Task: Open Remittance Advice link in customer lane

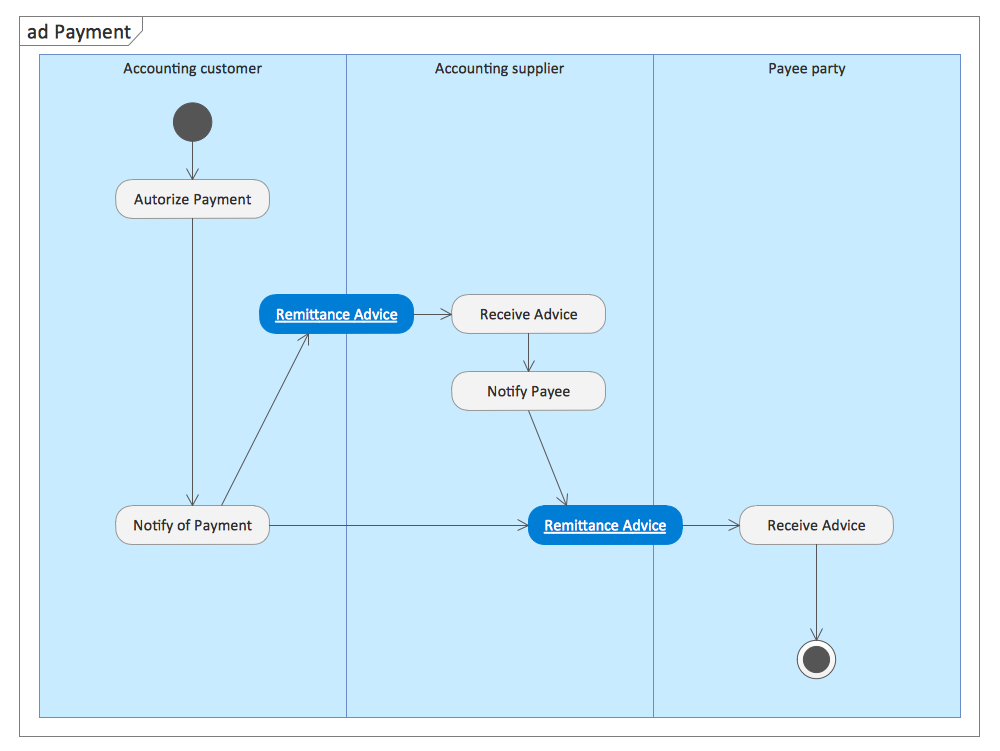Action: 337,314
